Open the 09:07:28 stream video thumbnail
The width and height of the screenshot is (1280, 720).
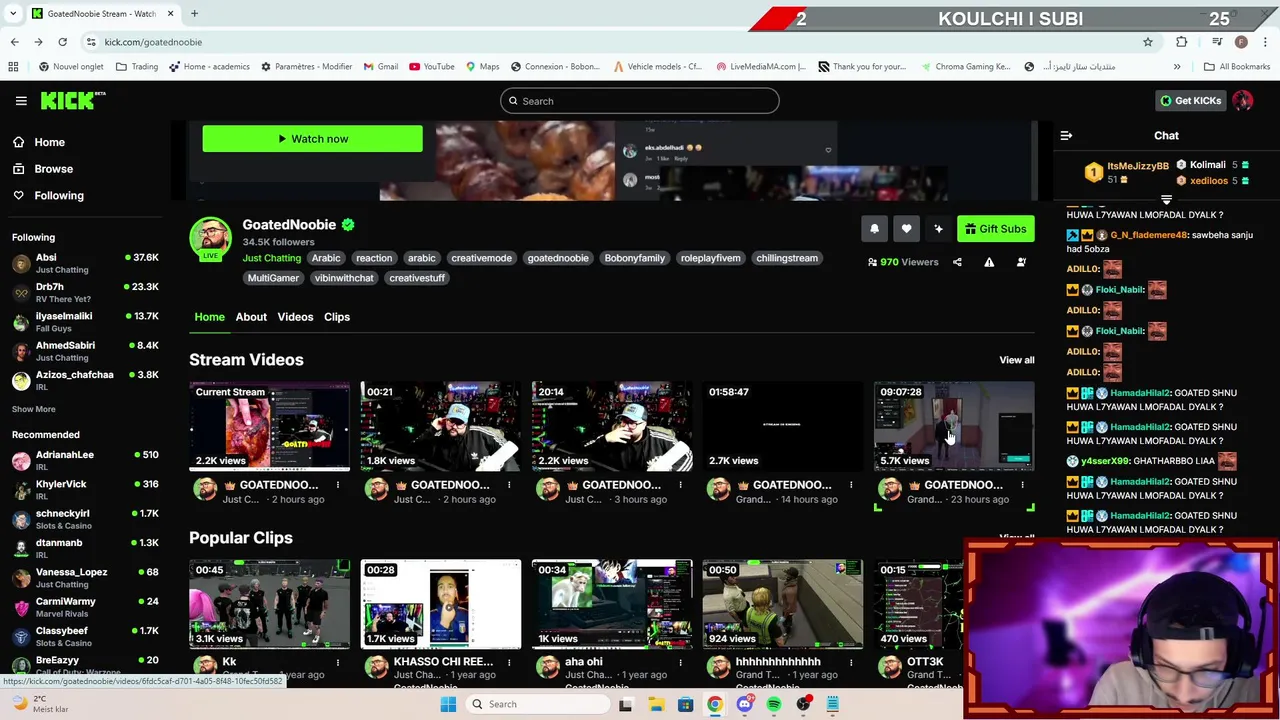[x=954, y=426]
